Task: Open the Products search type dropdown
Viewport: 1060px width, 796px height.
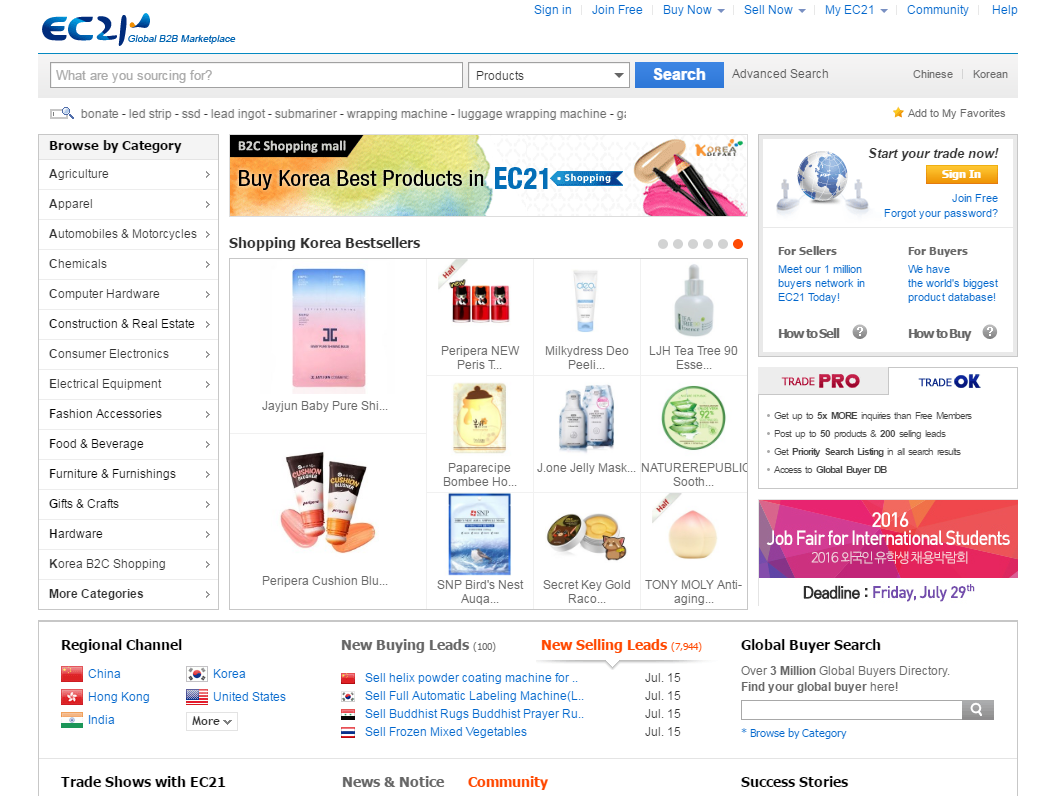Action: tap(549, 75)
